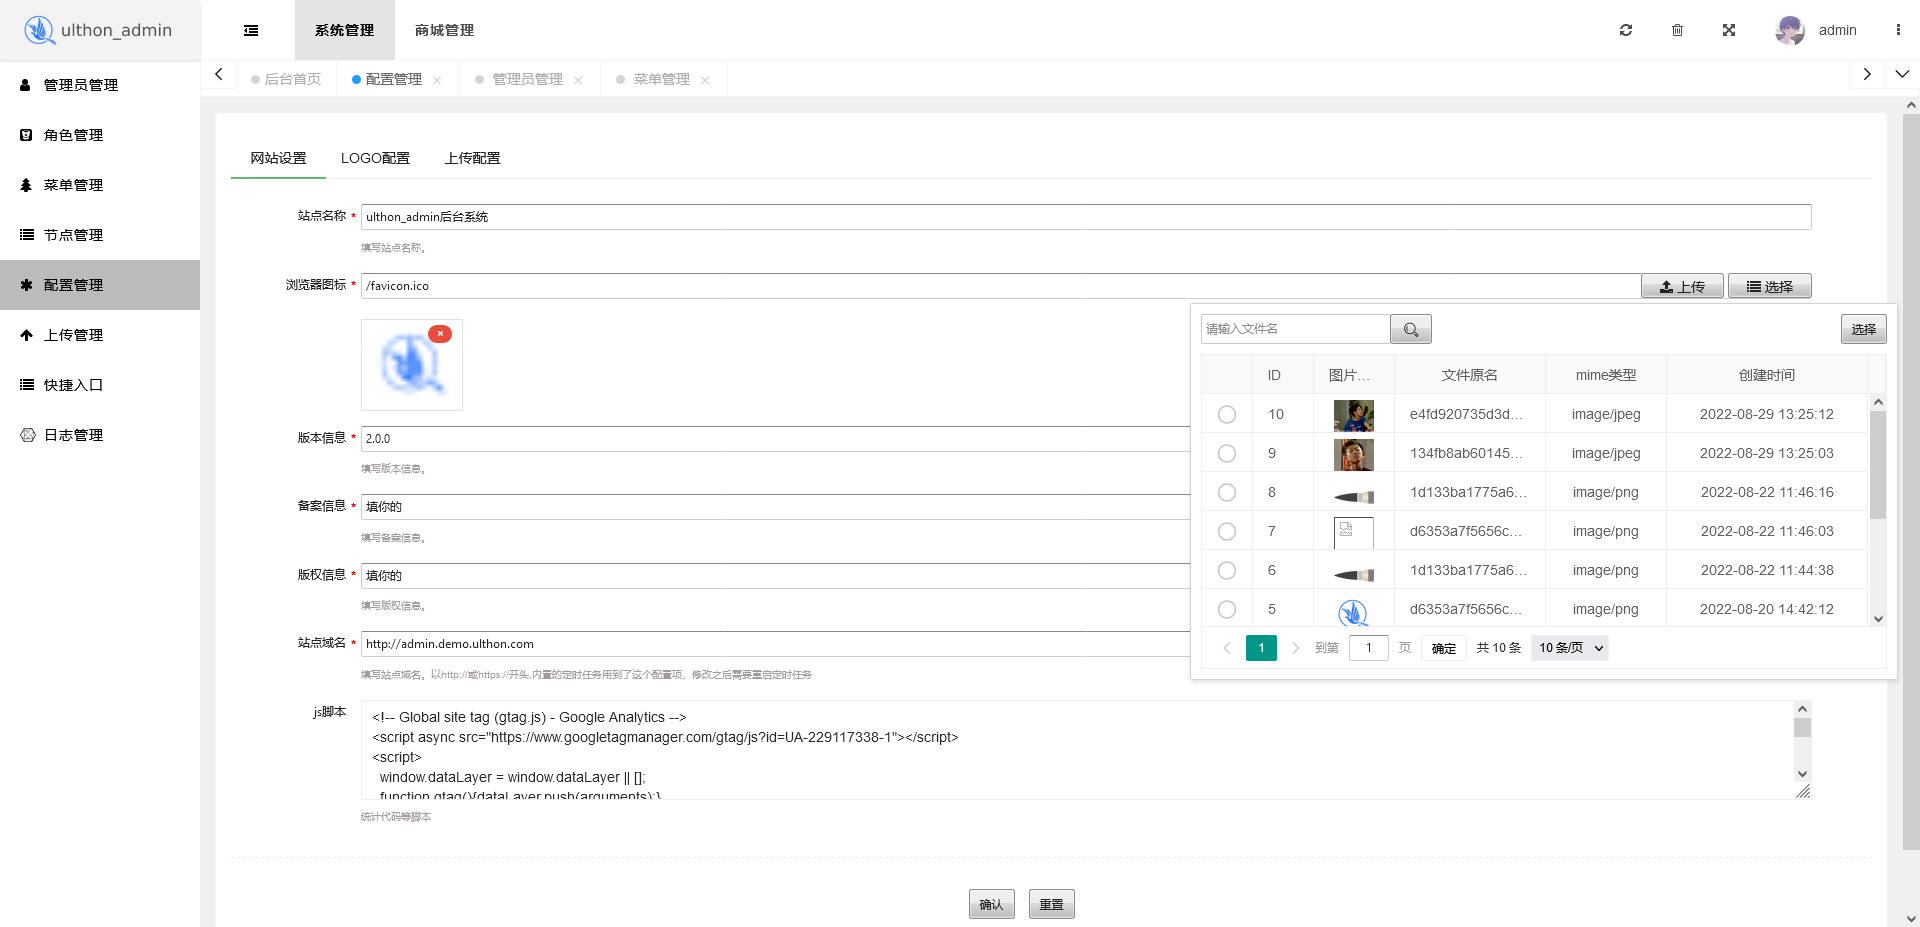
Task: Click the ulthon_admin logo
Action: tap(98, 30)
